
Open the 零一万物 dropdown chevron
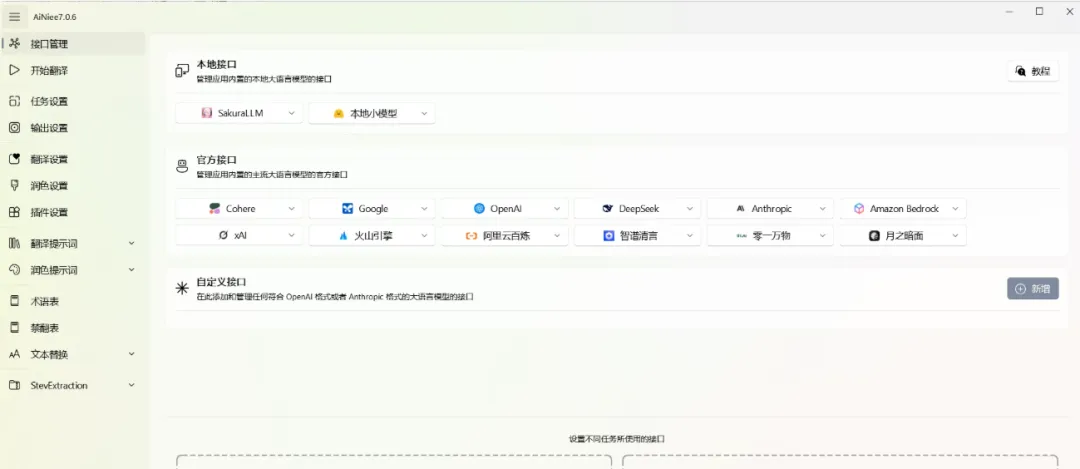[822, 236]
